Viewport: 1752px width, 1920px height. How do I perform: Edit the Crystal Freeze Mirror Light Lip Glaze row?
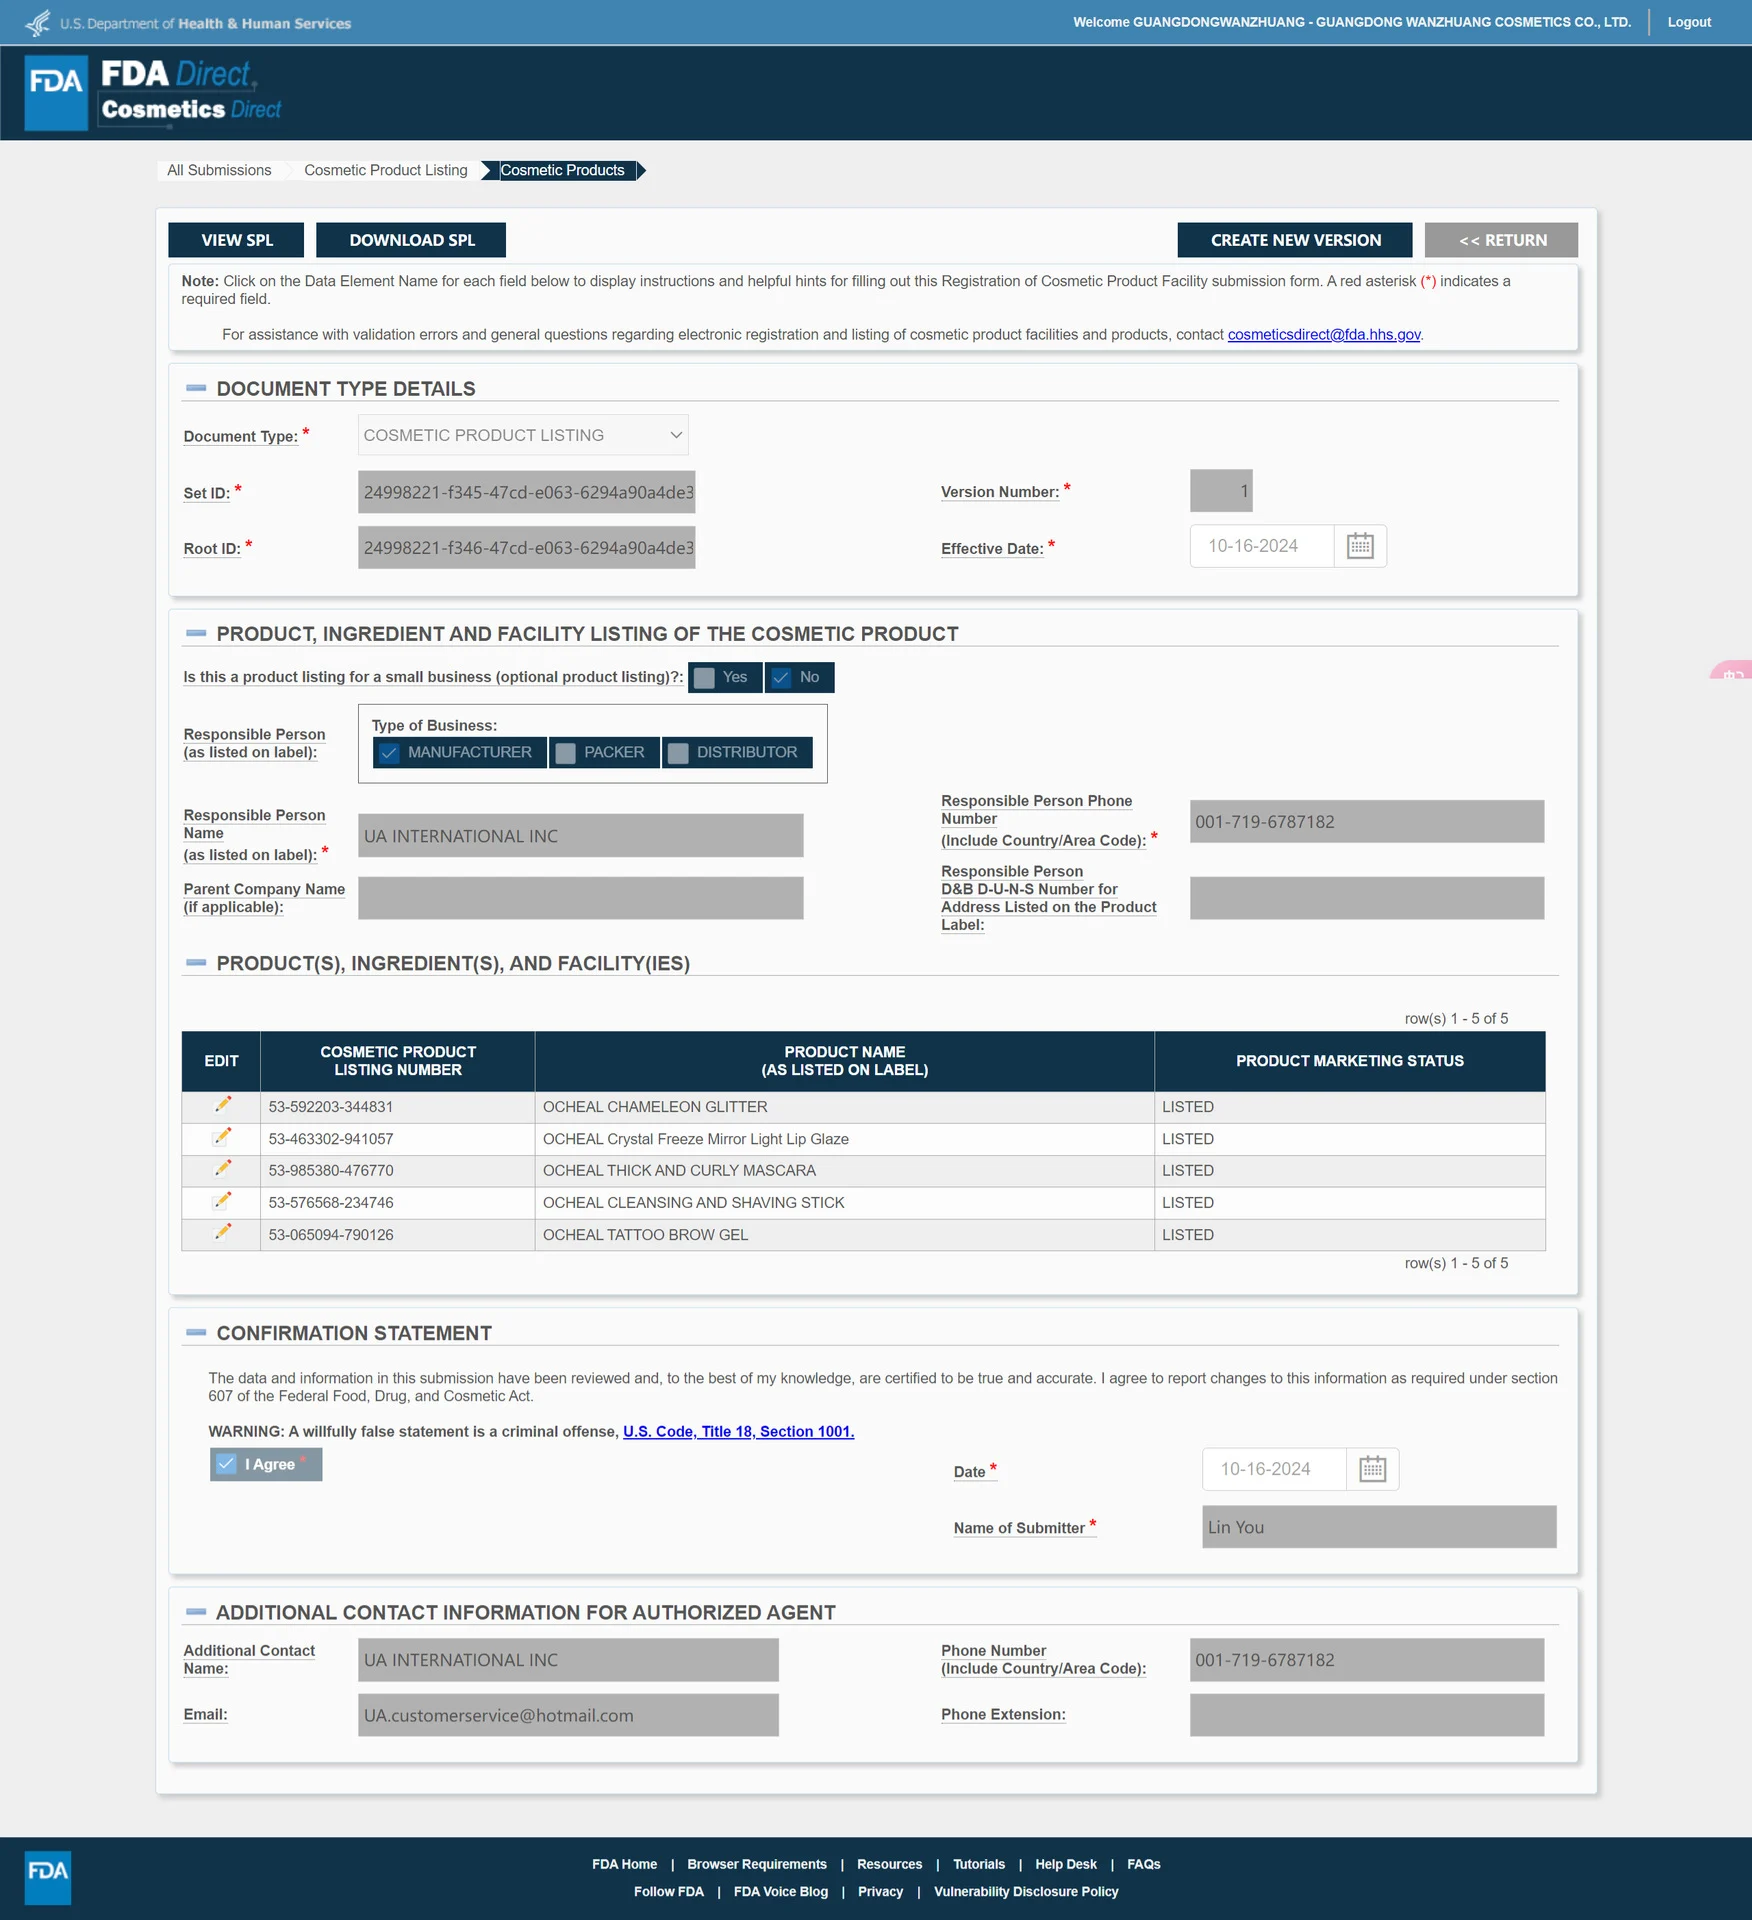pyautogui.click(x=222, y=1137)
